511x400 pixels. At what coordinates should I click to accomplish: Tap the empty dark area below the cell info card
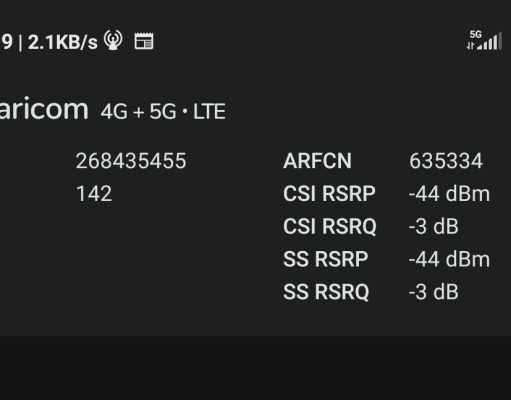[255, 368]
